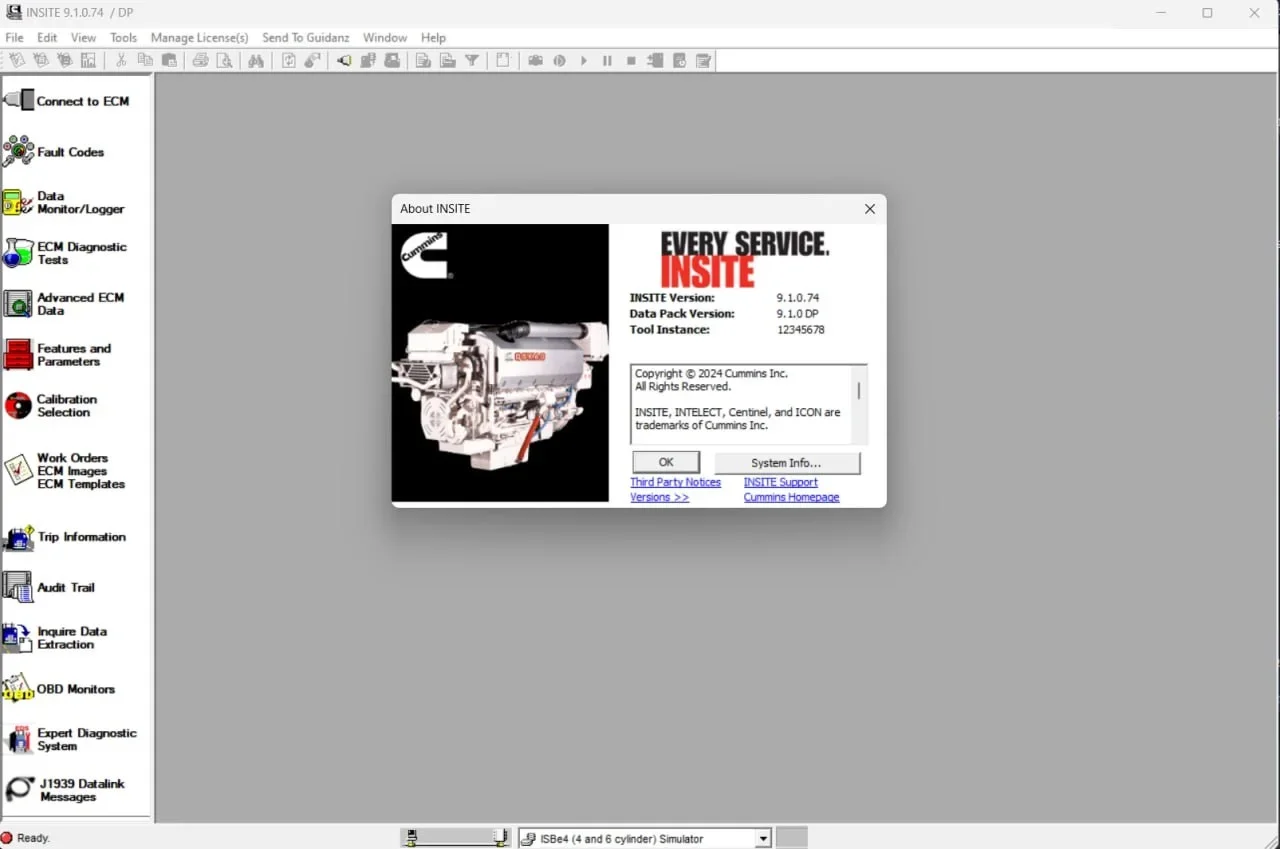Click the Paste toolbar icon
Screen dimensions: 1280x849
(x=169, y=61)
